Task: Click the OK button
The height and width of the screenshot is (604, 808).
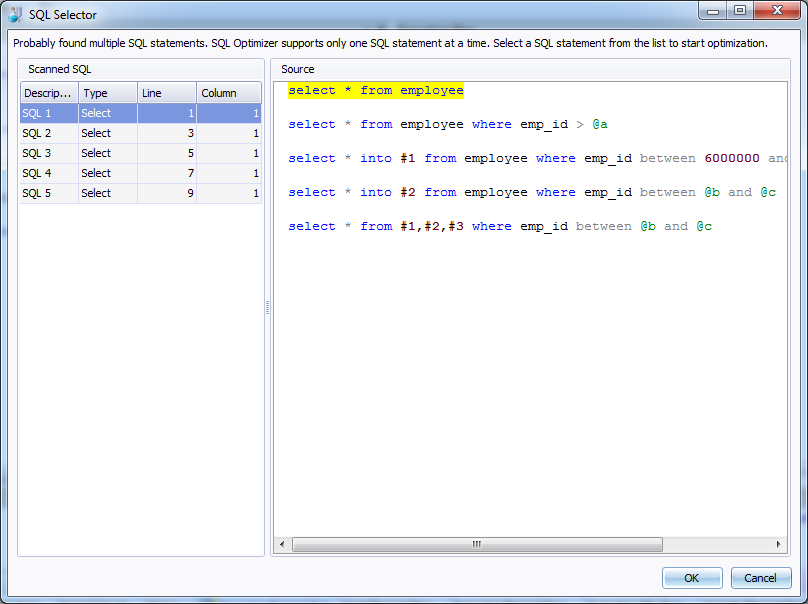Action: point(691,578)
